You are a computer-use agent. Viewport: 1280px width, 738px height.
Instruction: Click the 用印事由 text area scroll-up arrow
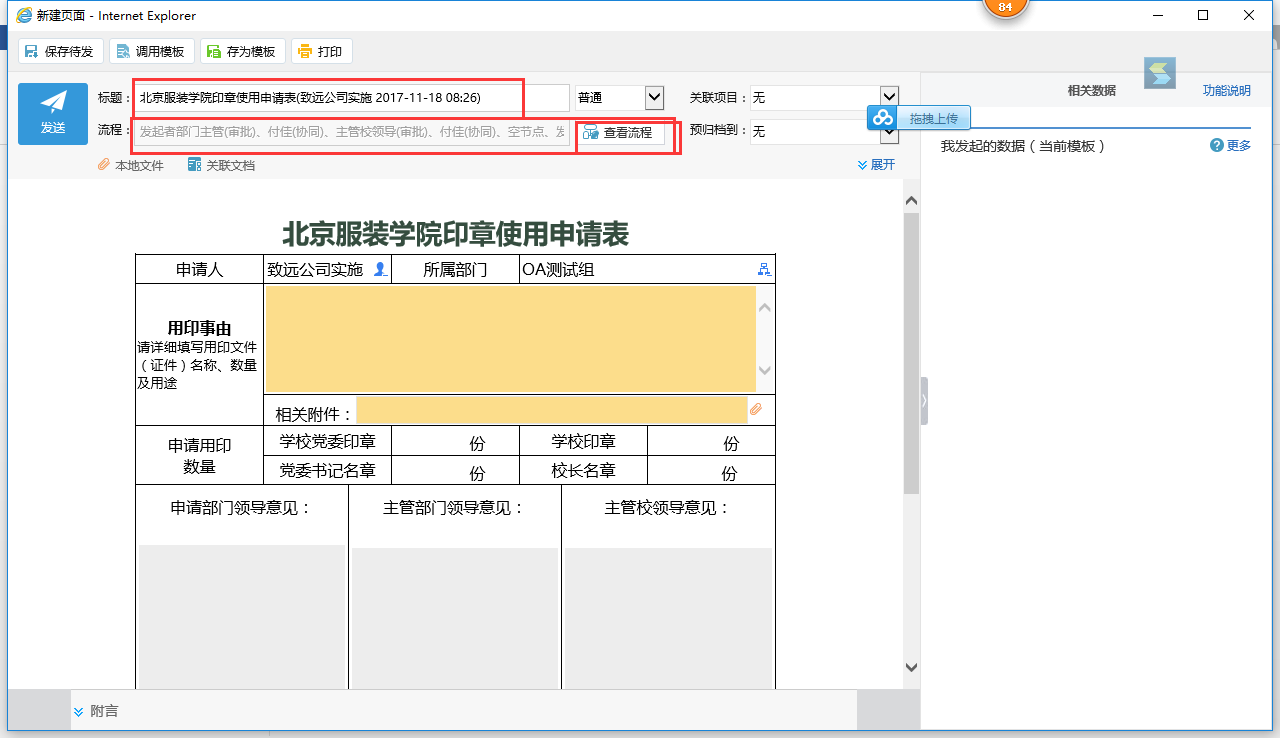tap(765, 307)
